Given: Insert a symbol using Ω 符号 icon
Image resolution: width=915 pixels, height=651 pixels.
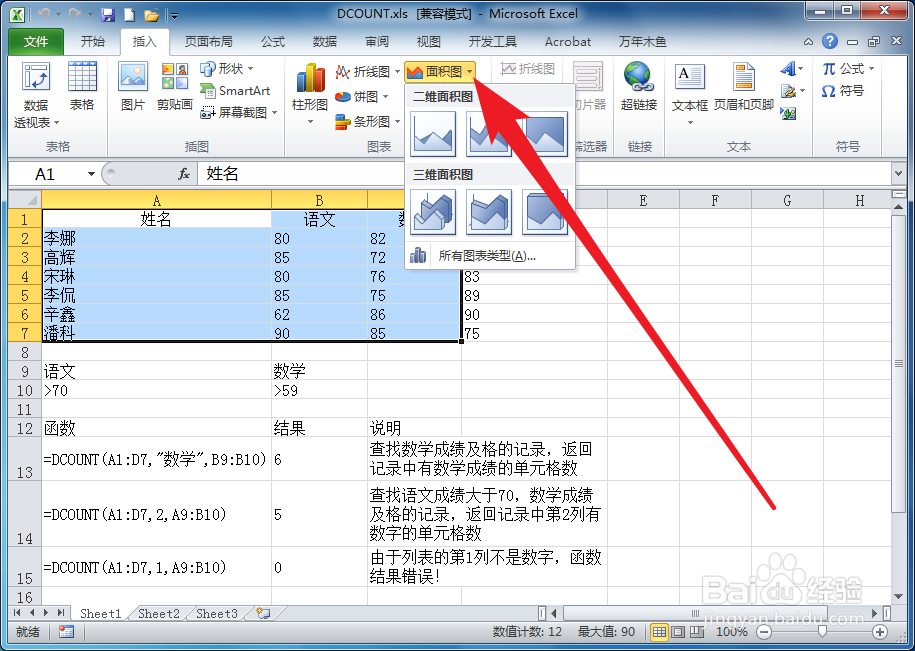Looking at the screenshot, I should click(x=852, y=93).
